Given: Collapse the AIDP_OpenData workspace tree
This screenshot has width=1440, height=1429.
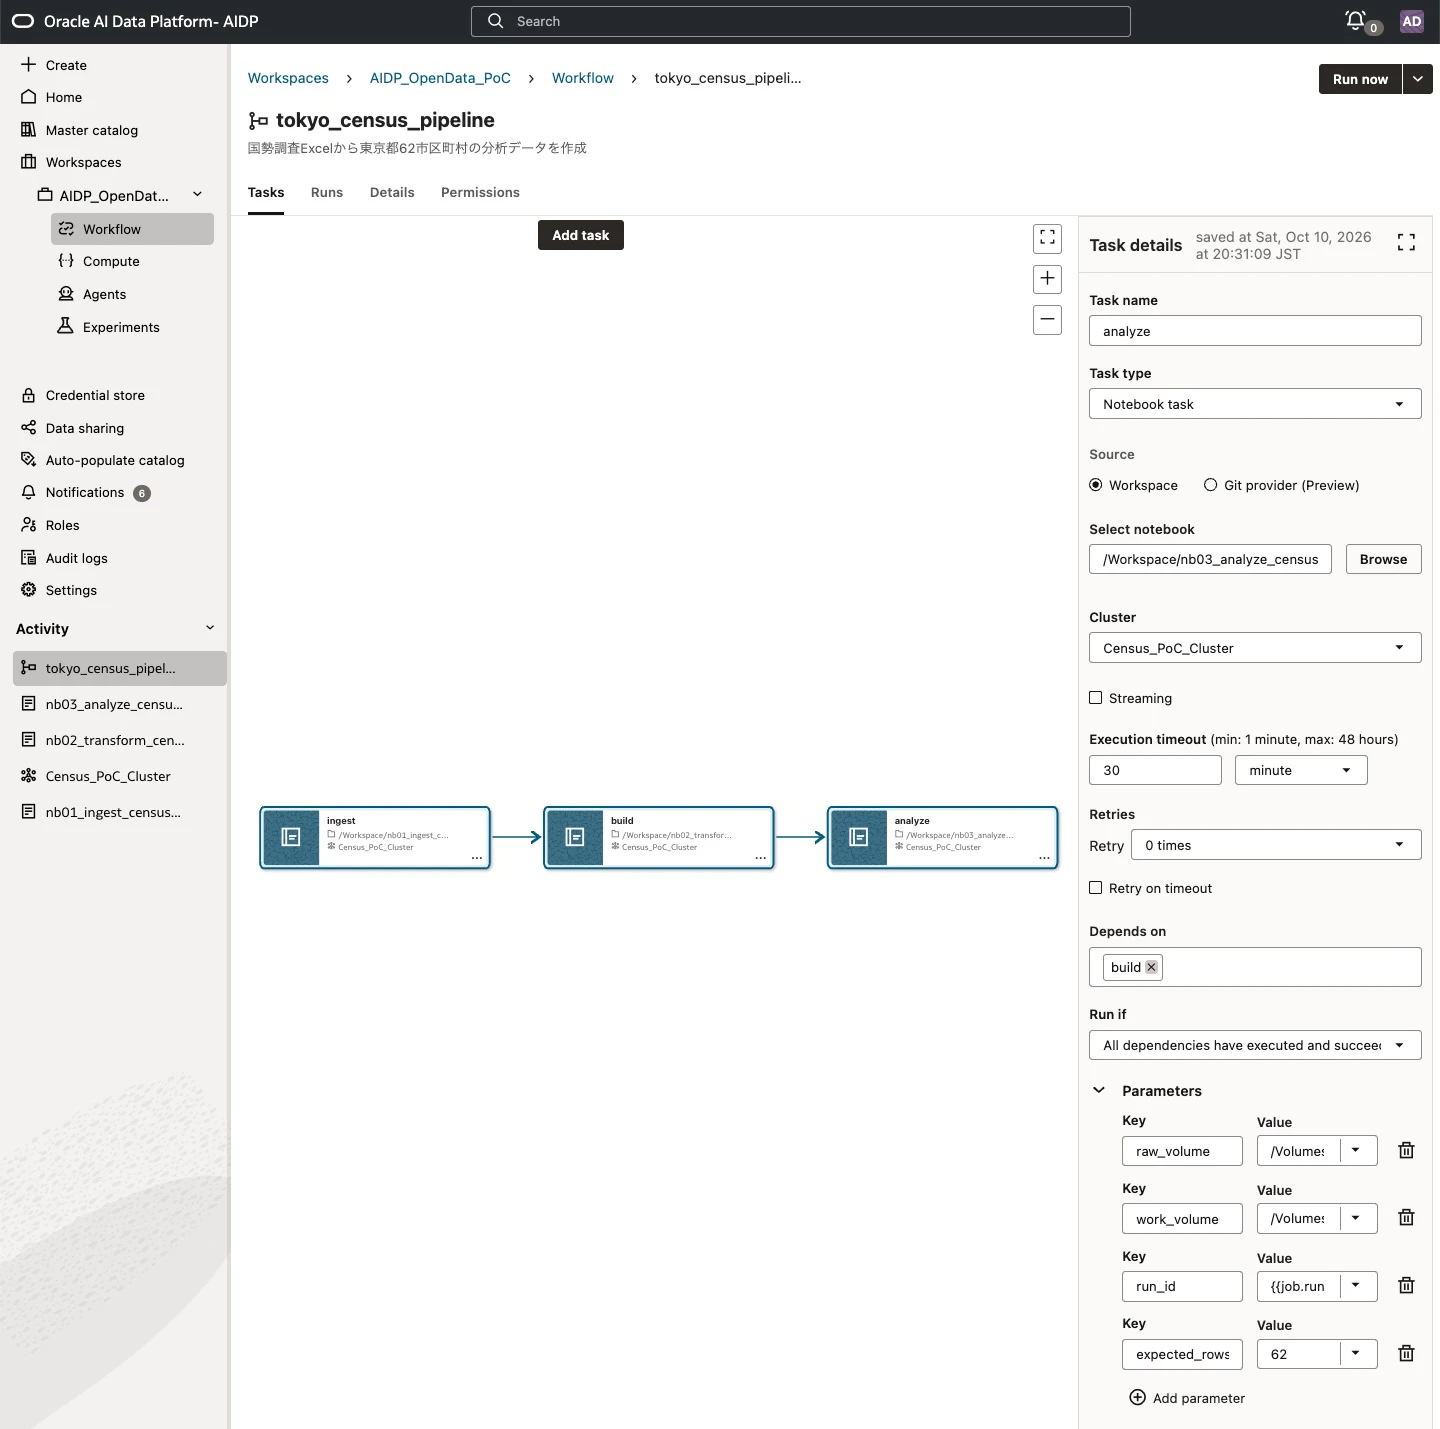Looking at the screenshot, I should (x=198, y=195).
